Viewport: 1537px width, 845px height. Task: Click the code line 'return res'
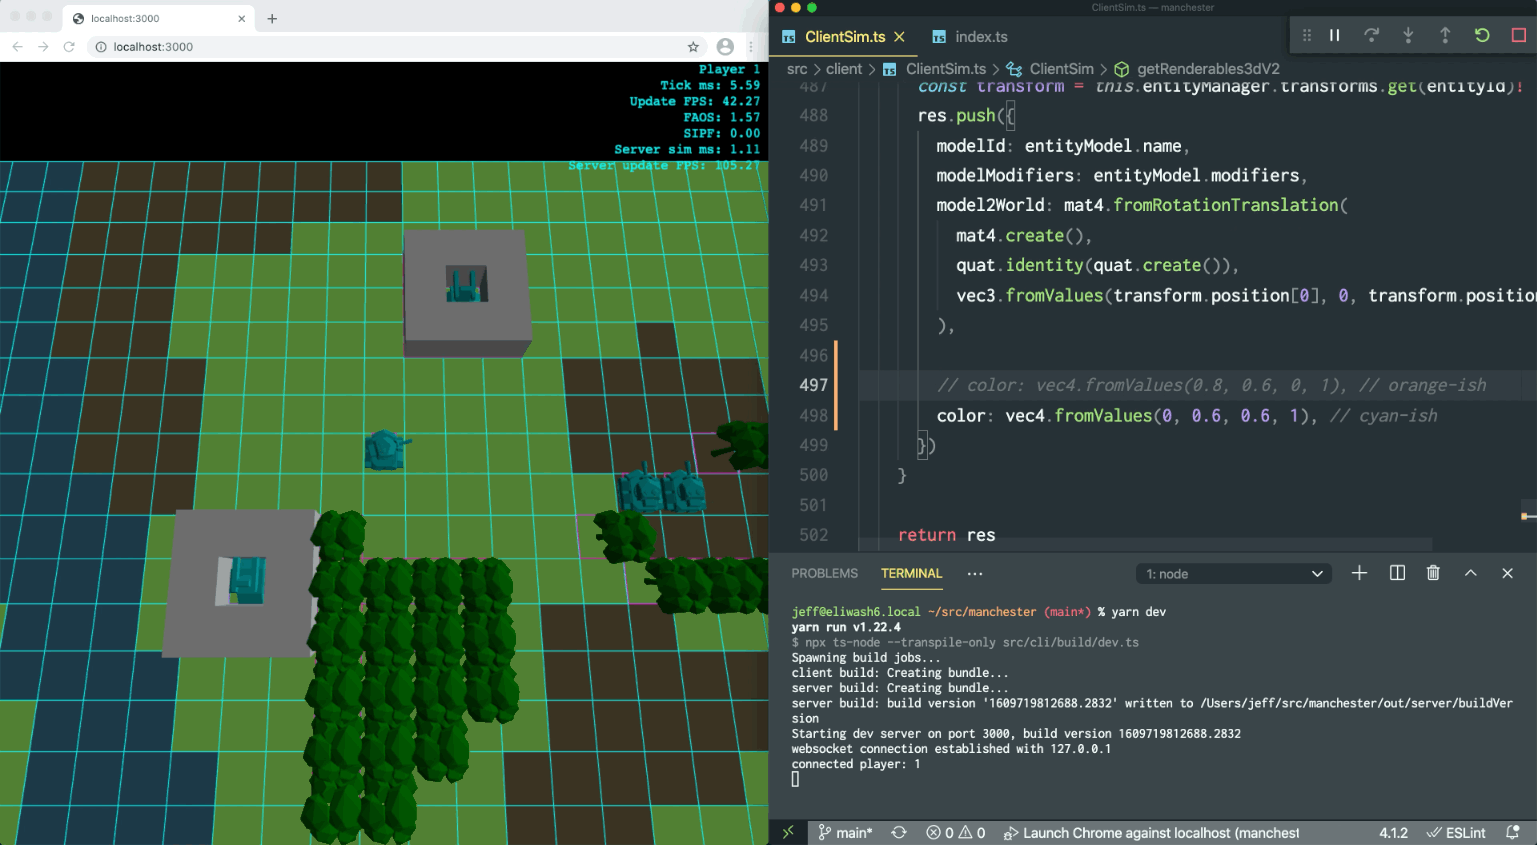coord(946,535)
